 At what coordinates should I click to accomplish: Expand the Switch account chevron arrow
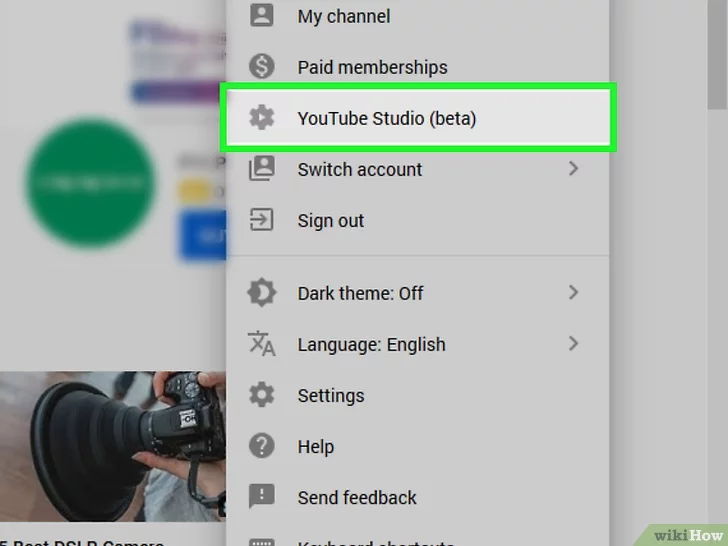coord(573,169)
